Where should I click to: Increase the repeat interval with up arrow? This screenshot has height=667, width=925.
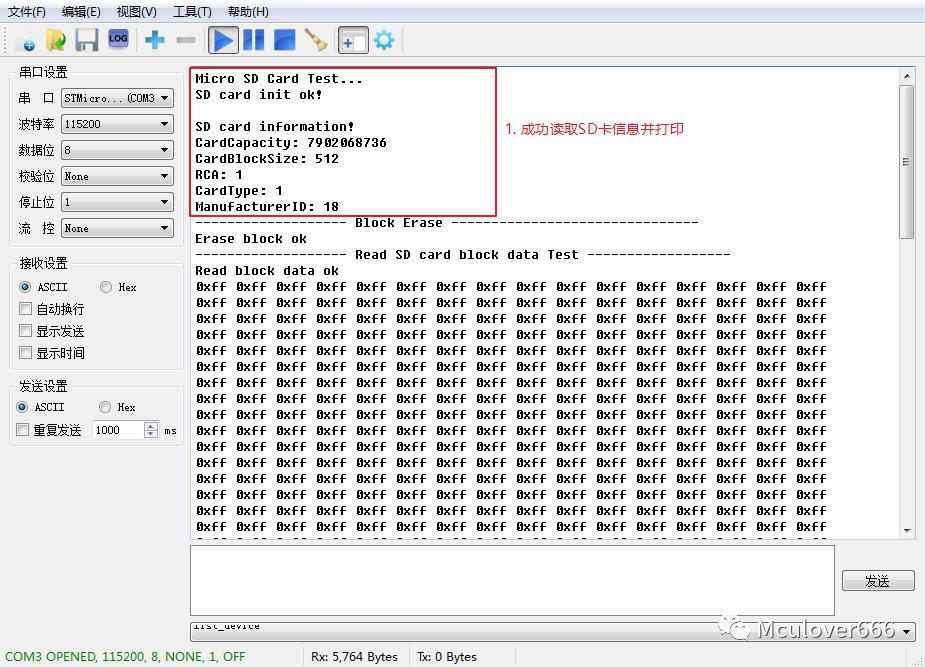[151, 426]
